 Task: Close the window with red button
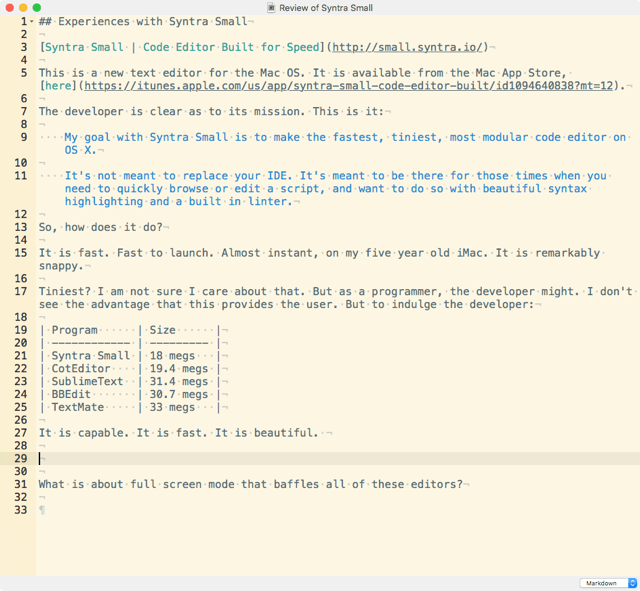pos(10,7)
